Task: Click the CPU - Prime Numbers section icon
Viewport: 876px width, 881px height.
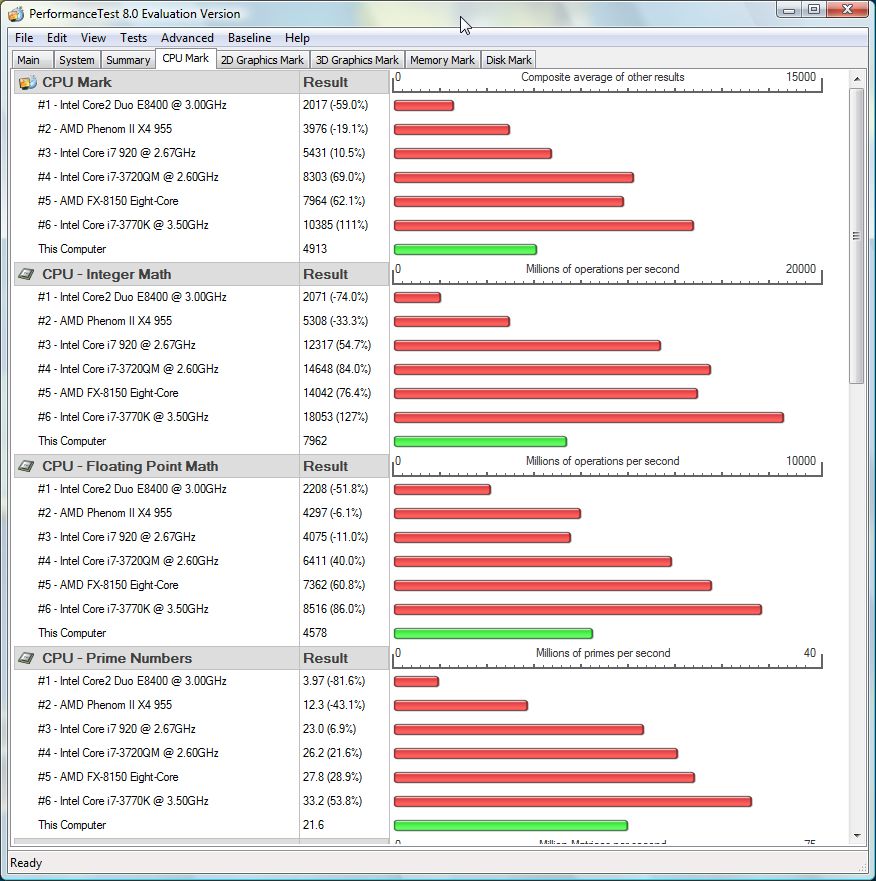Action: click(26, 658)
